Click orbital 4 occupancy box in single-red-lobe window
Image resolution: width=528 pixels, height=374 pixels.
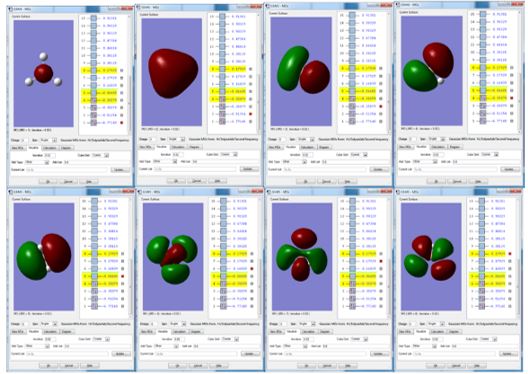click(222, 99)
